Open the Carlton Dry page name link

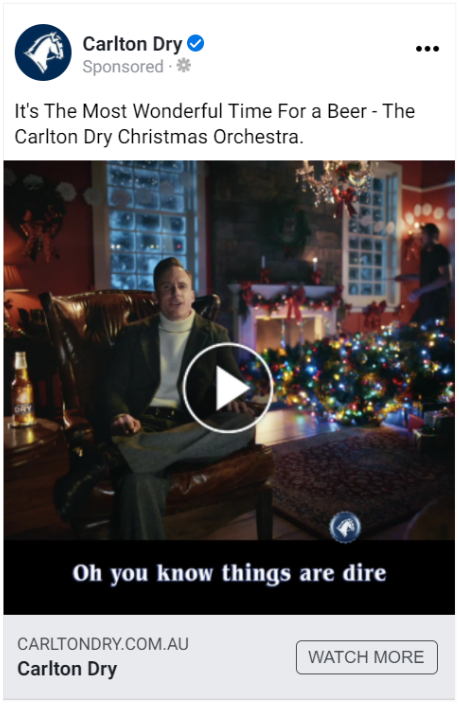[132, 44]
